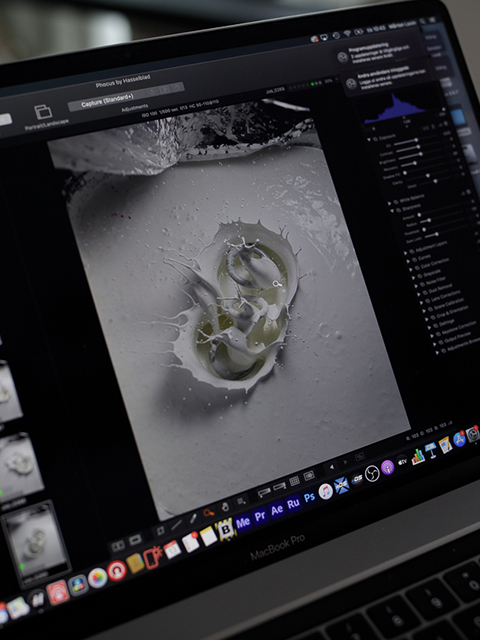Click the Scene Calibration section label

tap(448, 304)
